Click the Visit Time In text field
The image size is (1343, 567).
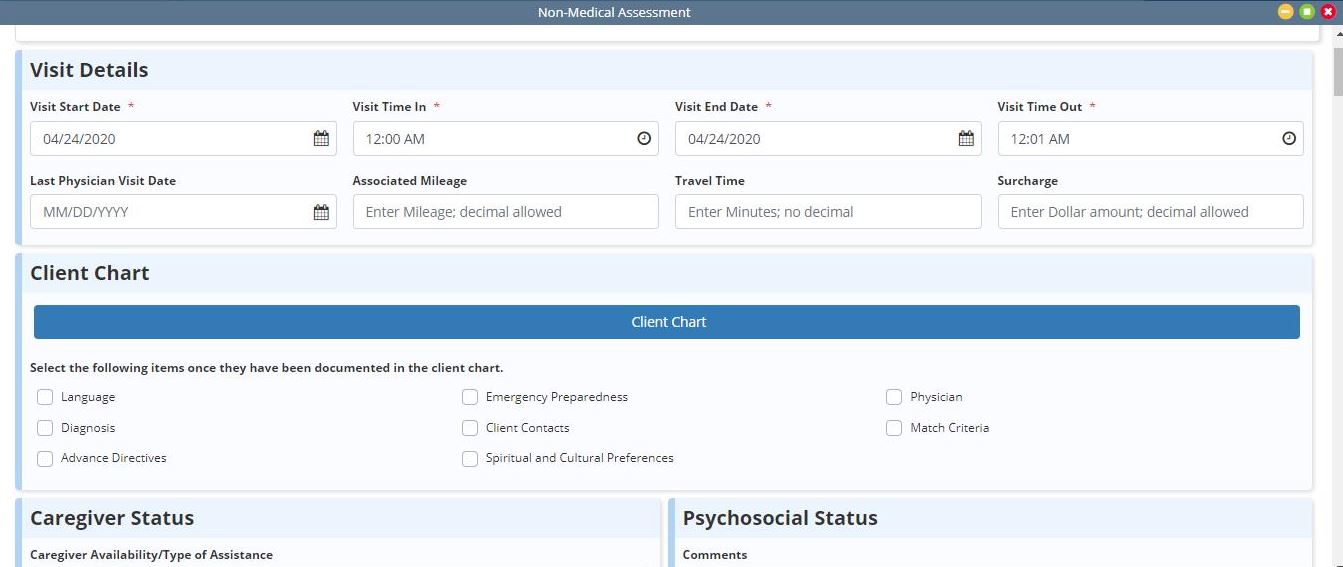[x=506, y=139]
